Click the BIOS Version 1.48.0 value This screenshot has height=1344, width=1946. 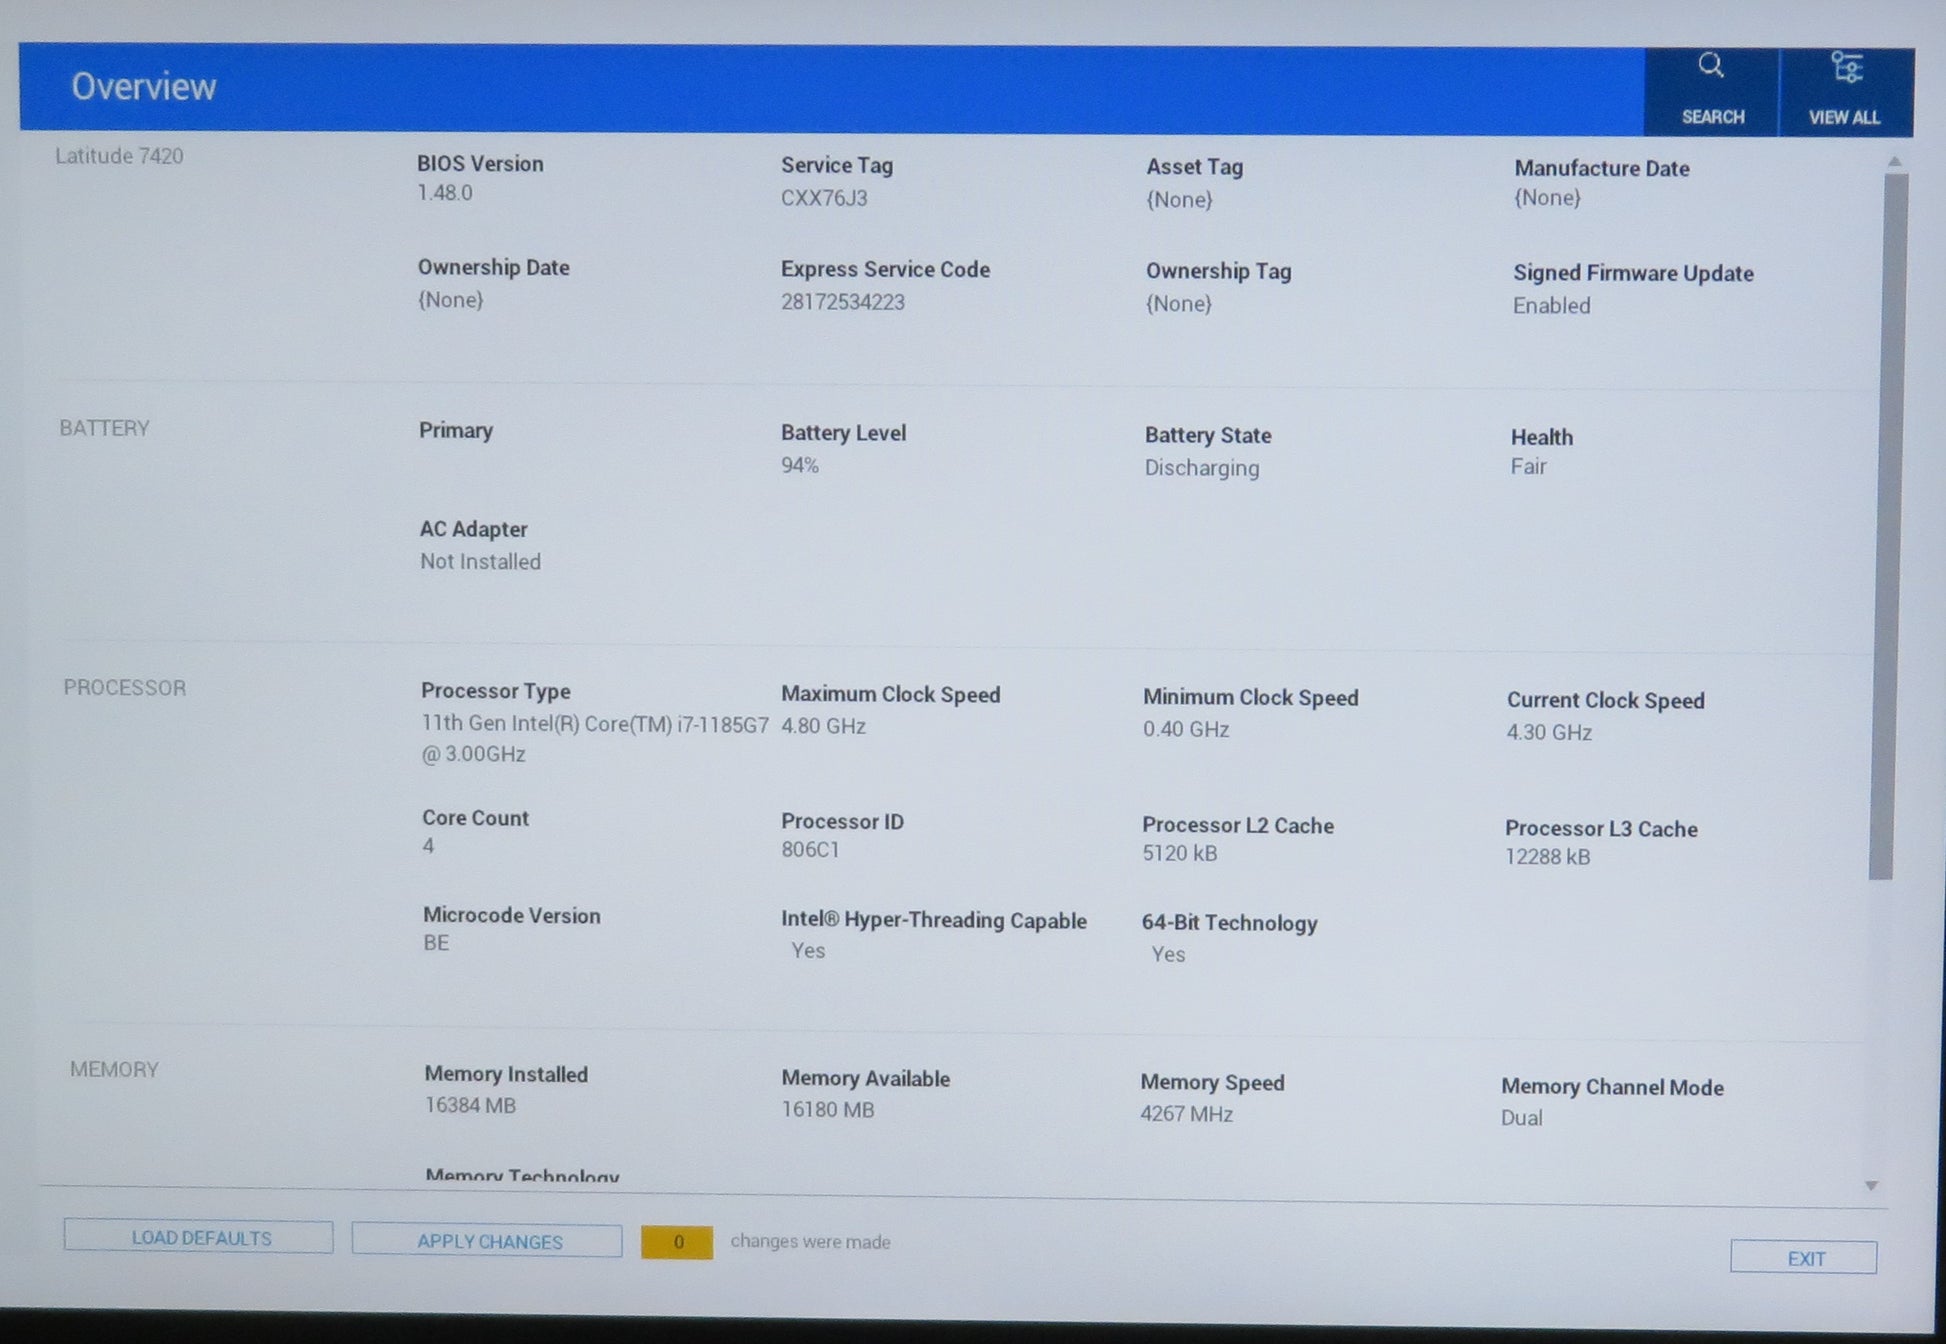(x=445, y=193)
